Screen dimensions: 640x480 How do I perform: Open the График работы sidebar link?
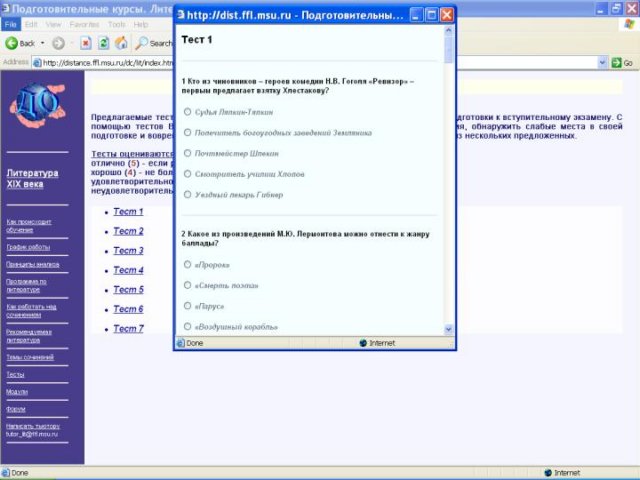click(28, 247)
